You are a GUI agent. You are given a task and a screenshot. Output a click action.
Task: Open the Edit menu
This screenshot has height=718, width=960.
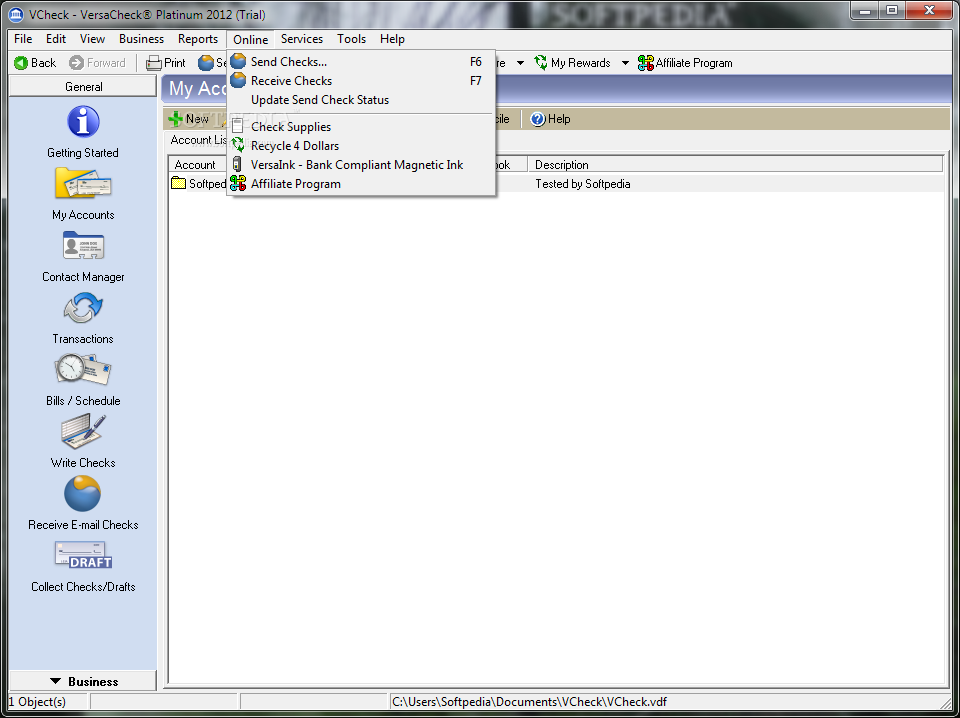[x=56, y=39]
